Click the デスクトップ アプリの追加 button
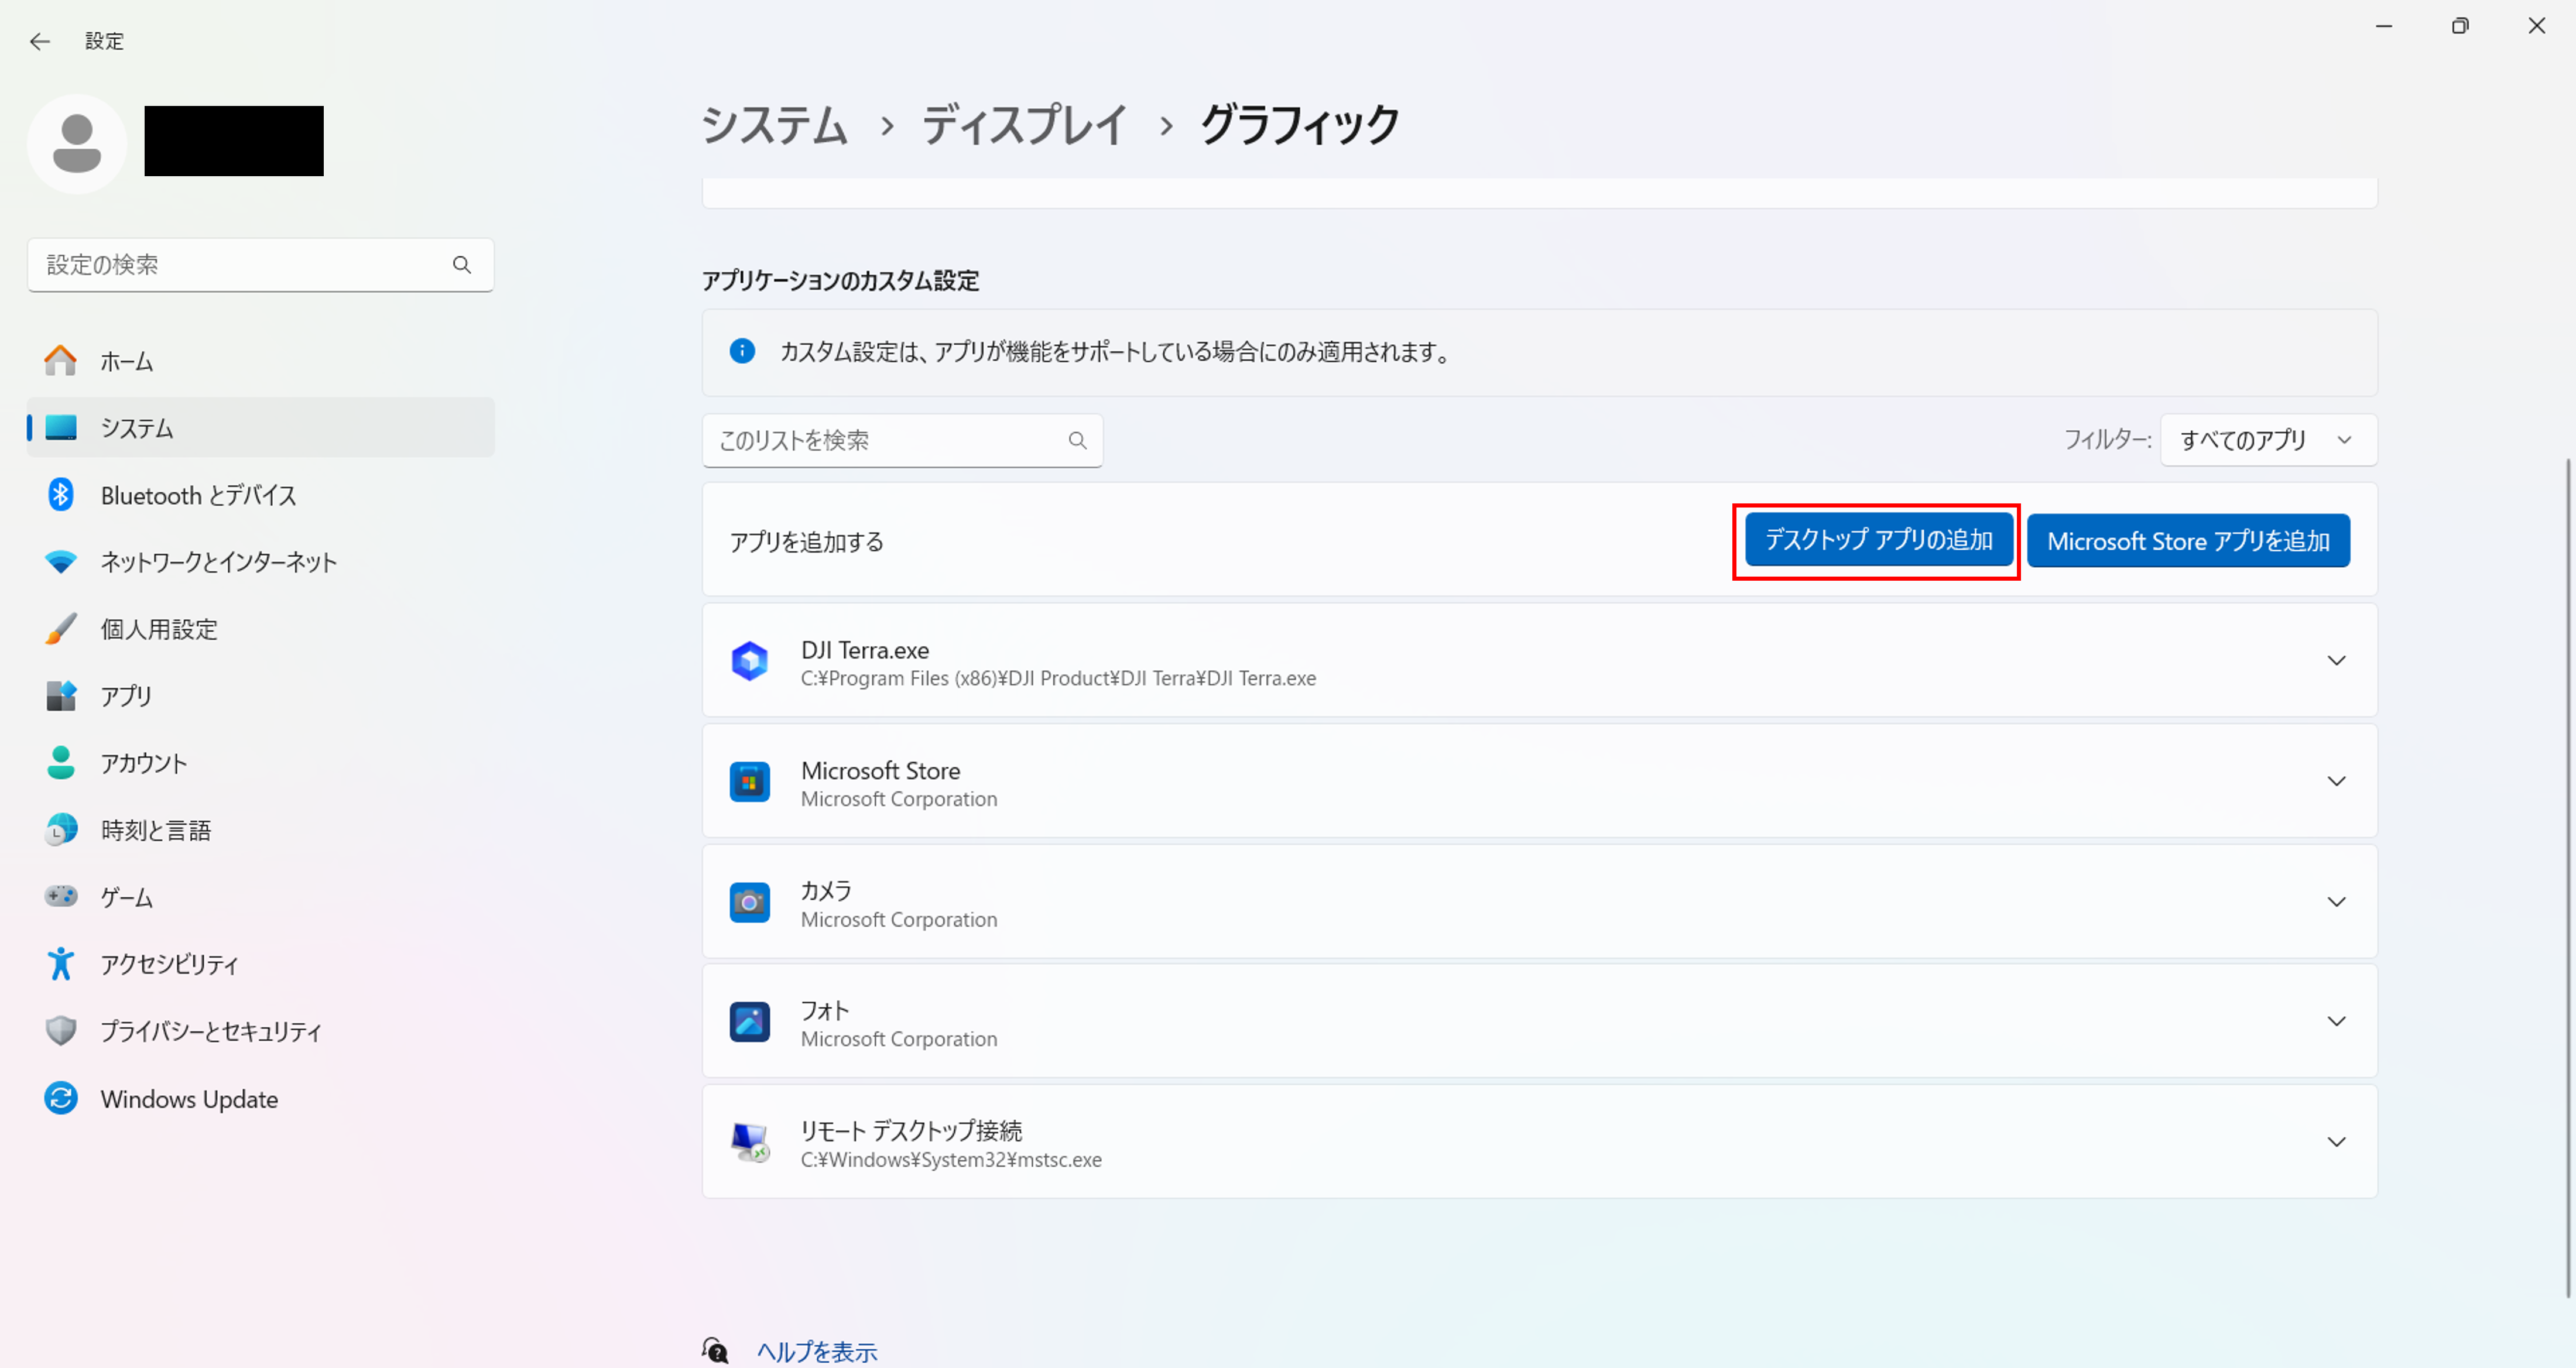The image size is (2576, 1368). (x=1878, y=540)
